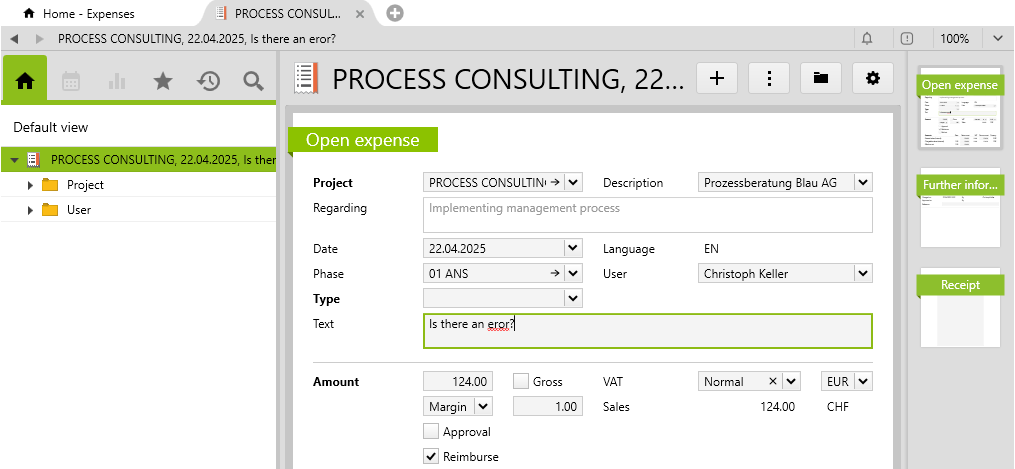This screenshot has width=1015, height=469.
Task: Open the three-dot options menu
Action: coord(769,78)
